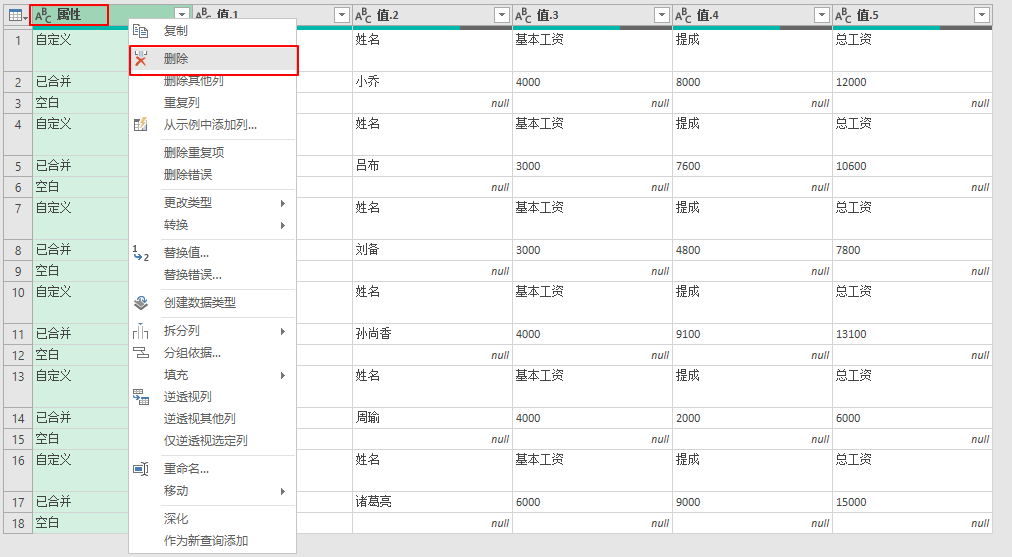Click the Replace Values icon
The height and width of the screenshot is (557, 1012).
click(141, 252)
